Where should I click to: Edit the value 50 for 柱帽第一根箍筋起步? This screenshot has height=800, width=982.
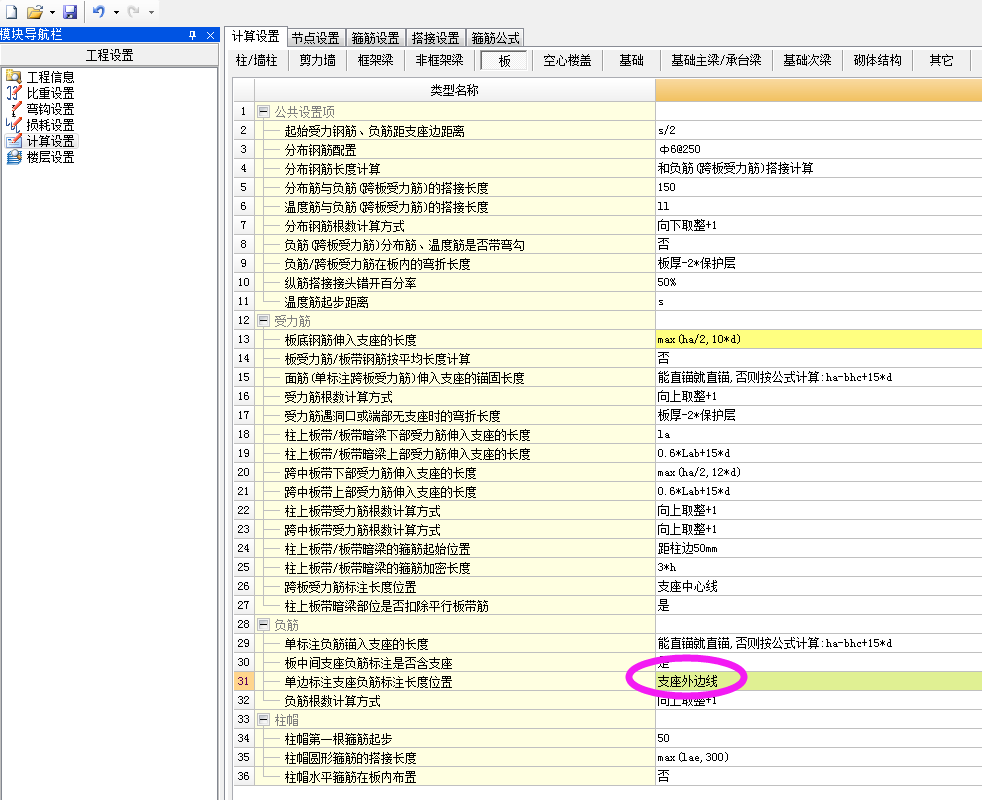[x=819, y=739]
